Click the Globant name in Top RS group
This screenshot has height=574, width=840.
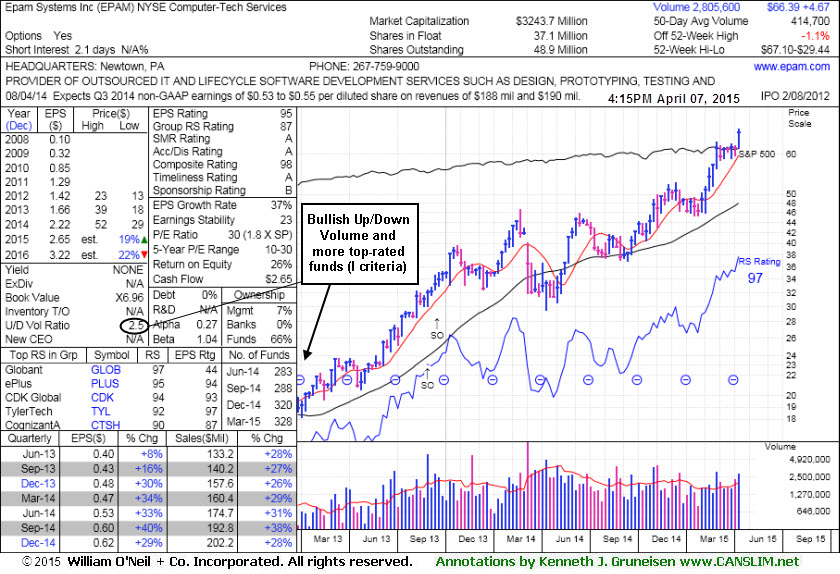(x=24, y=370)
